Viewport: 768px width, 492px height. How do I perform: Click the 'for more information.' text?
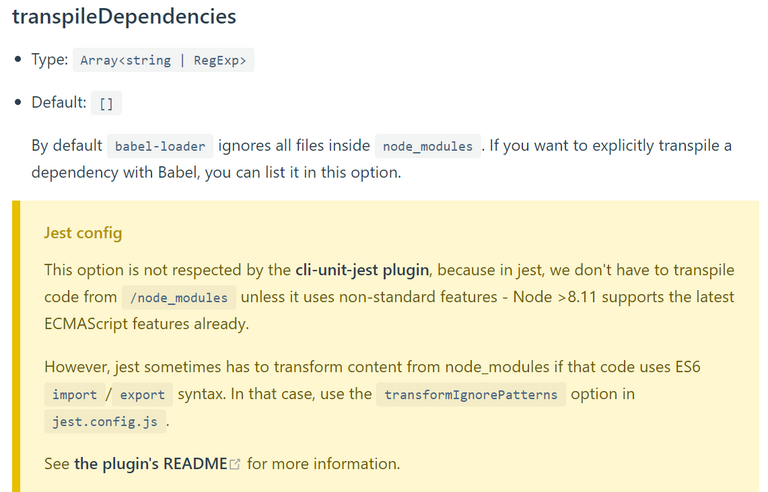click(x=323, y=464)
